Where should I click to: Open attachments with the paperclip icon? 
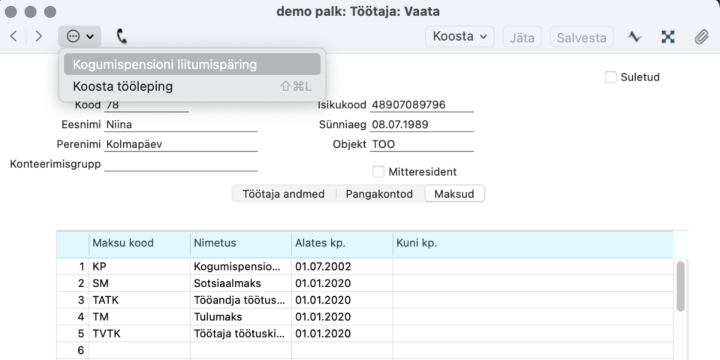pos(702,37)
